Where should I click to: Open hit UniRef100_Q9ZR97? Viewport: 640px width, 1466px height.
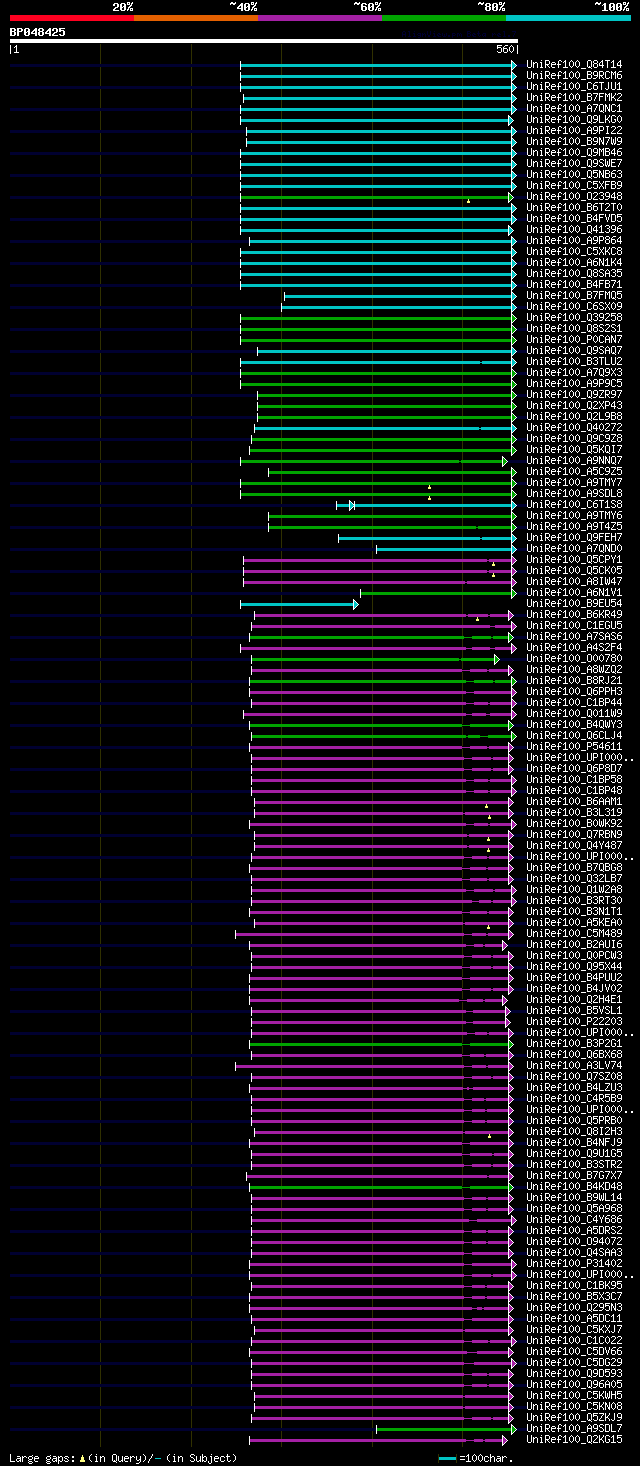point(574,394)
